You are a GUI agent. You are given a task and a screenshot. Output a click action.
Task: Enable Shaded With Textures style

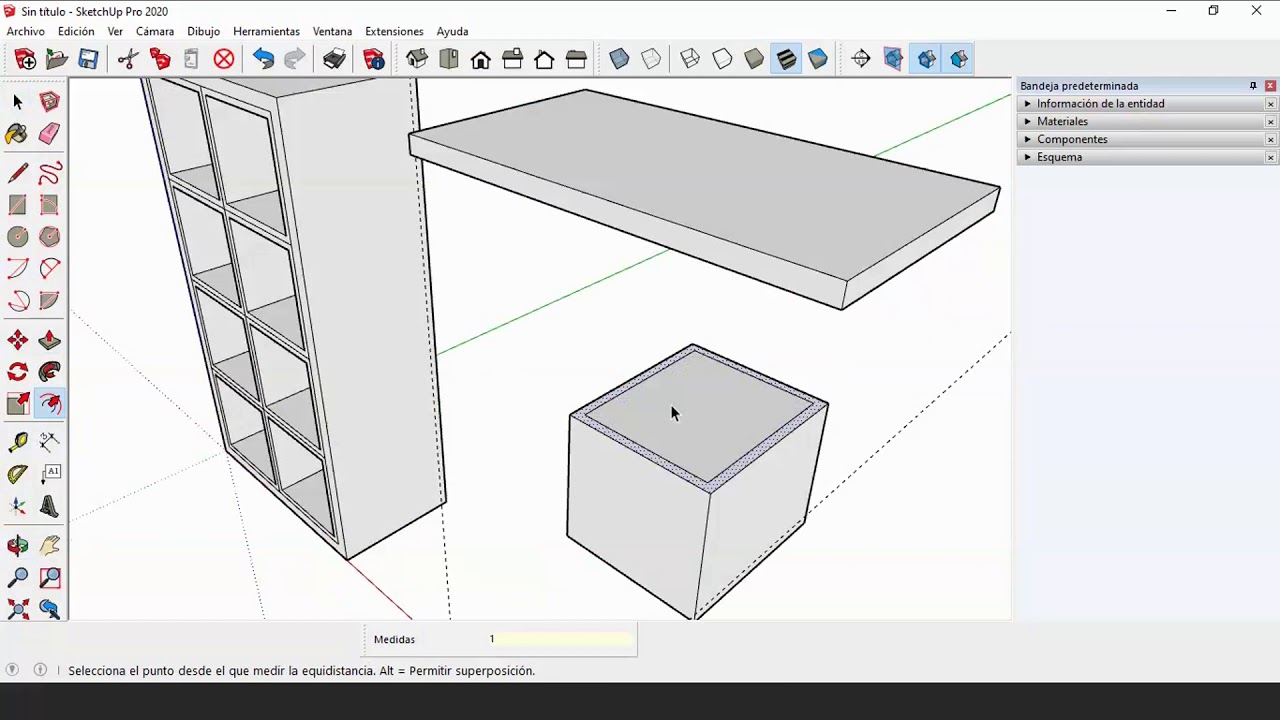786,60
